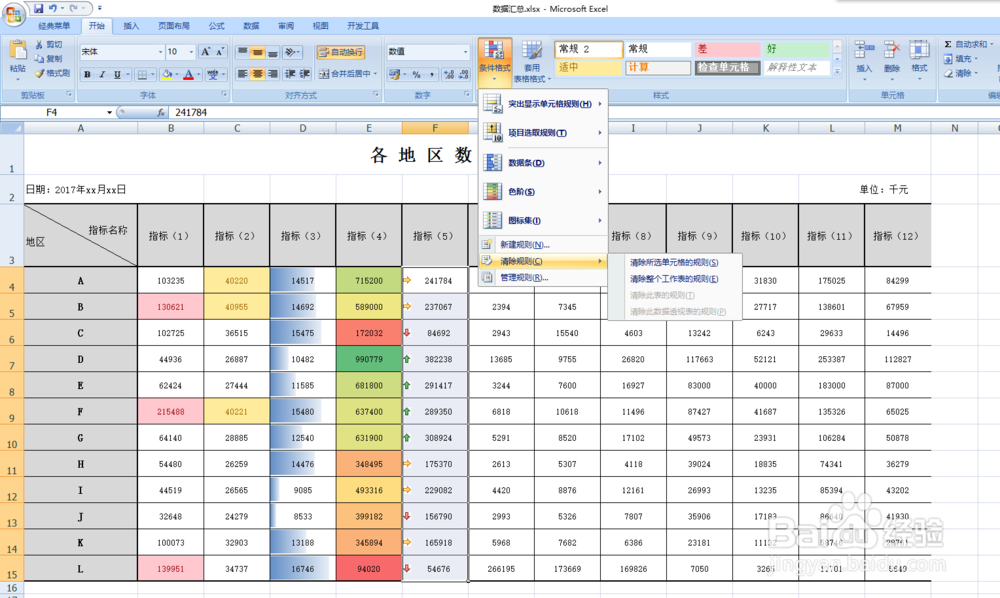Viewport: 1000px width, 598px height.
Task: Cut selection with 剪切
Action: [49, 44]
